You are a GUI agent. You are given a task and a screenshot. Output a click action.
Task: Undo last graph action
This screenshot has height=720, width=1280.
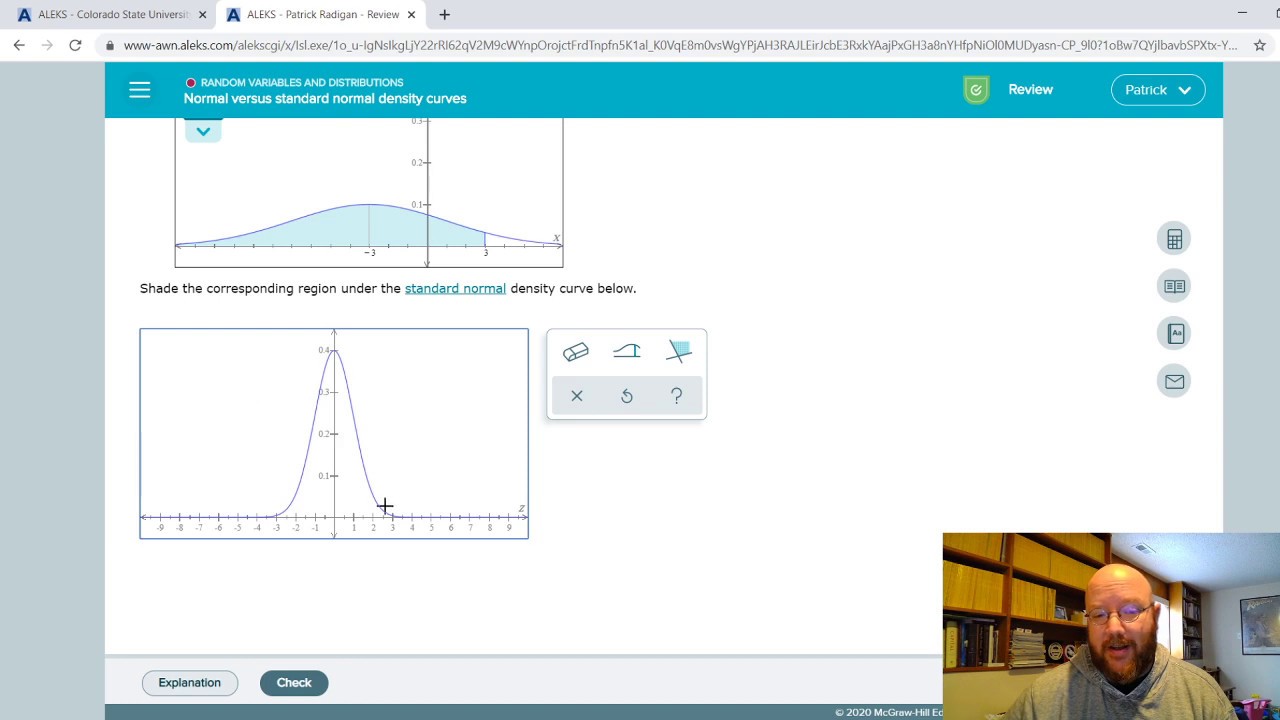(x=627, y=396)
